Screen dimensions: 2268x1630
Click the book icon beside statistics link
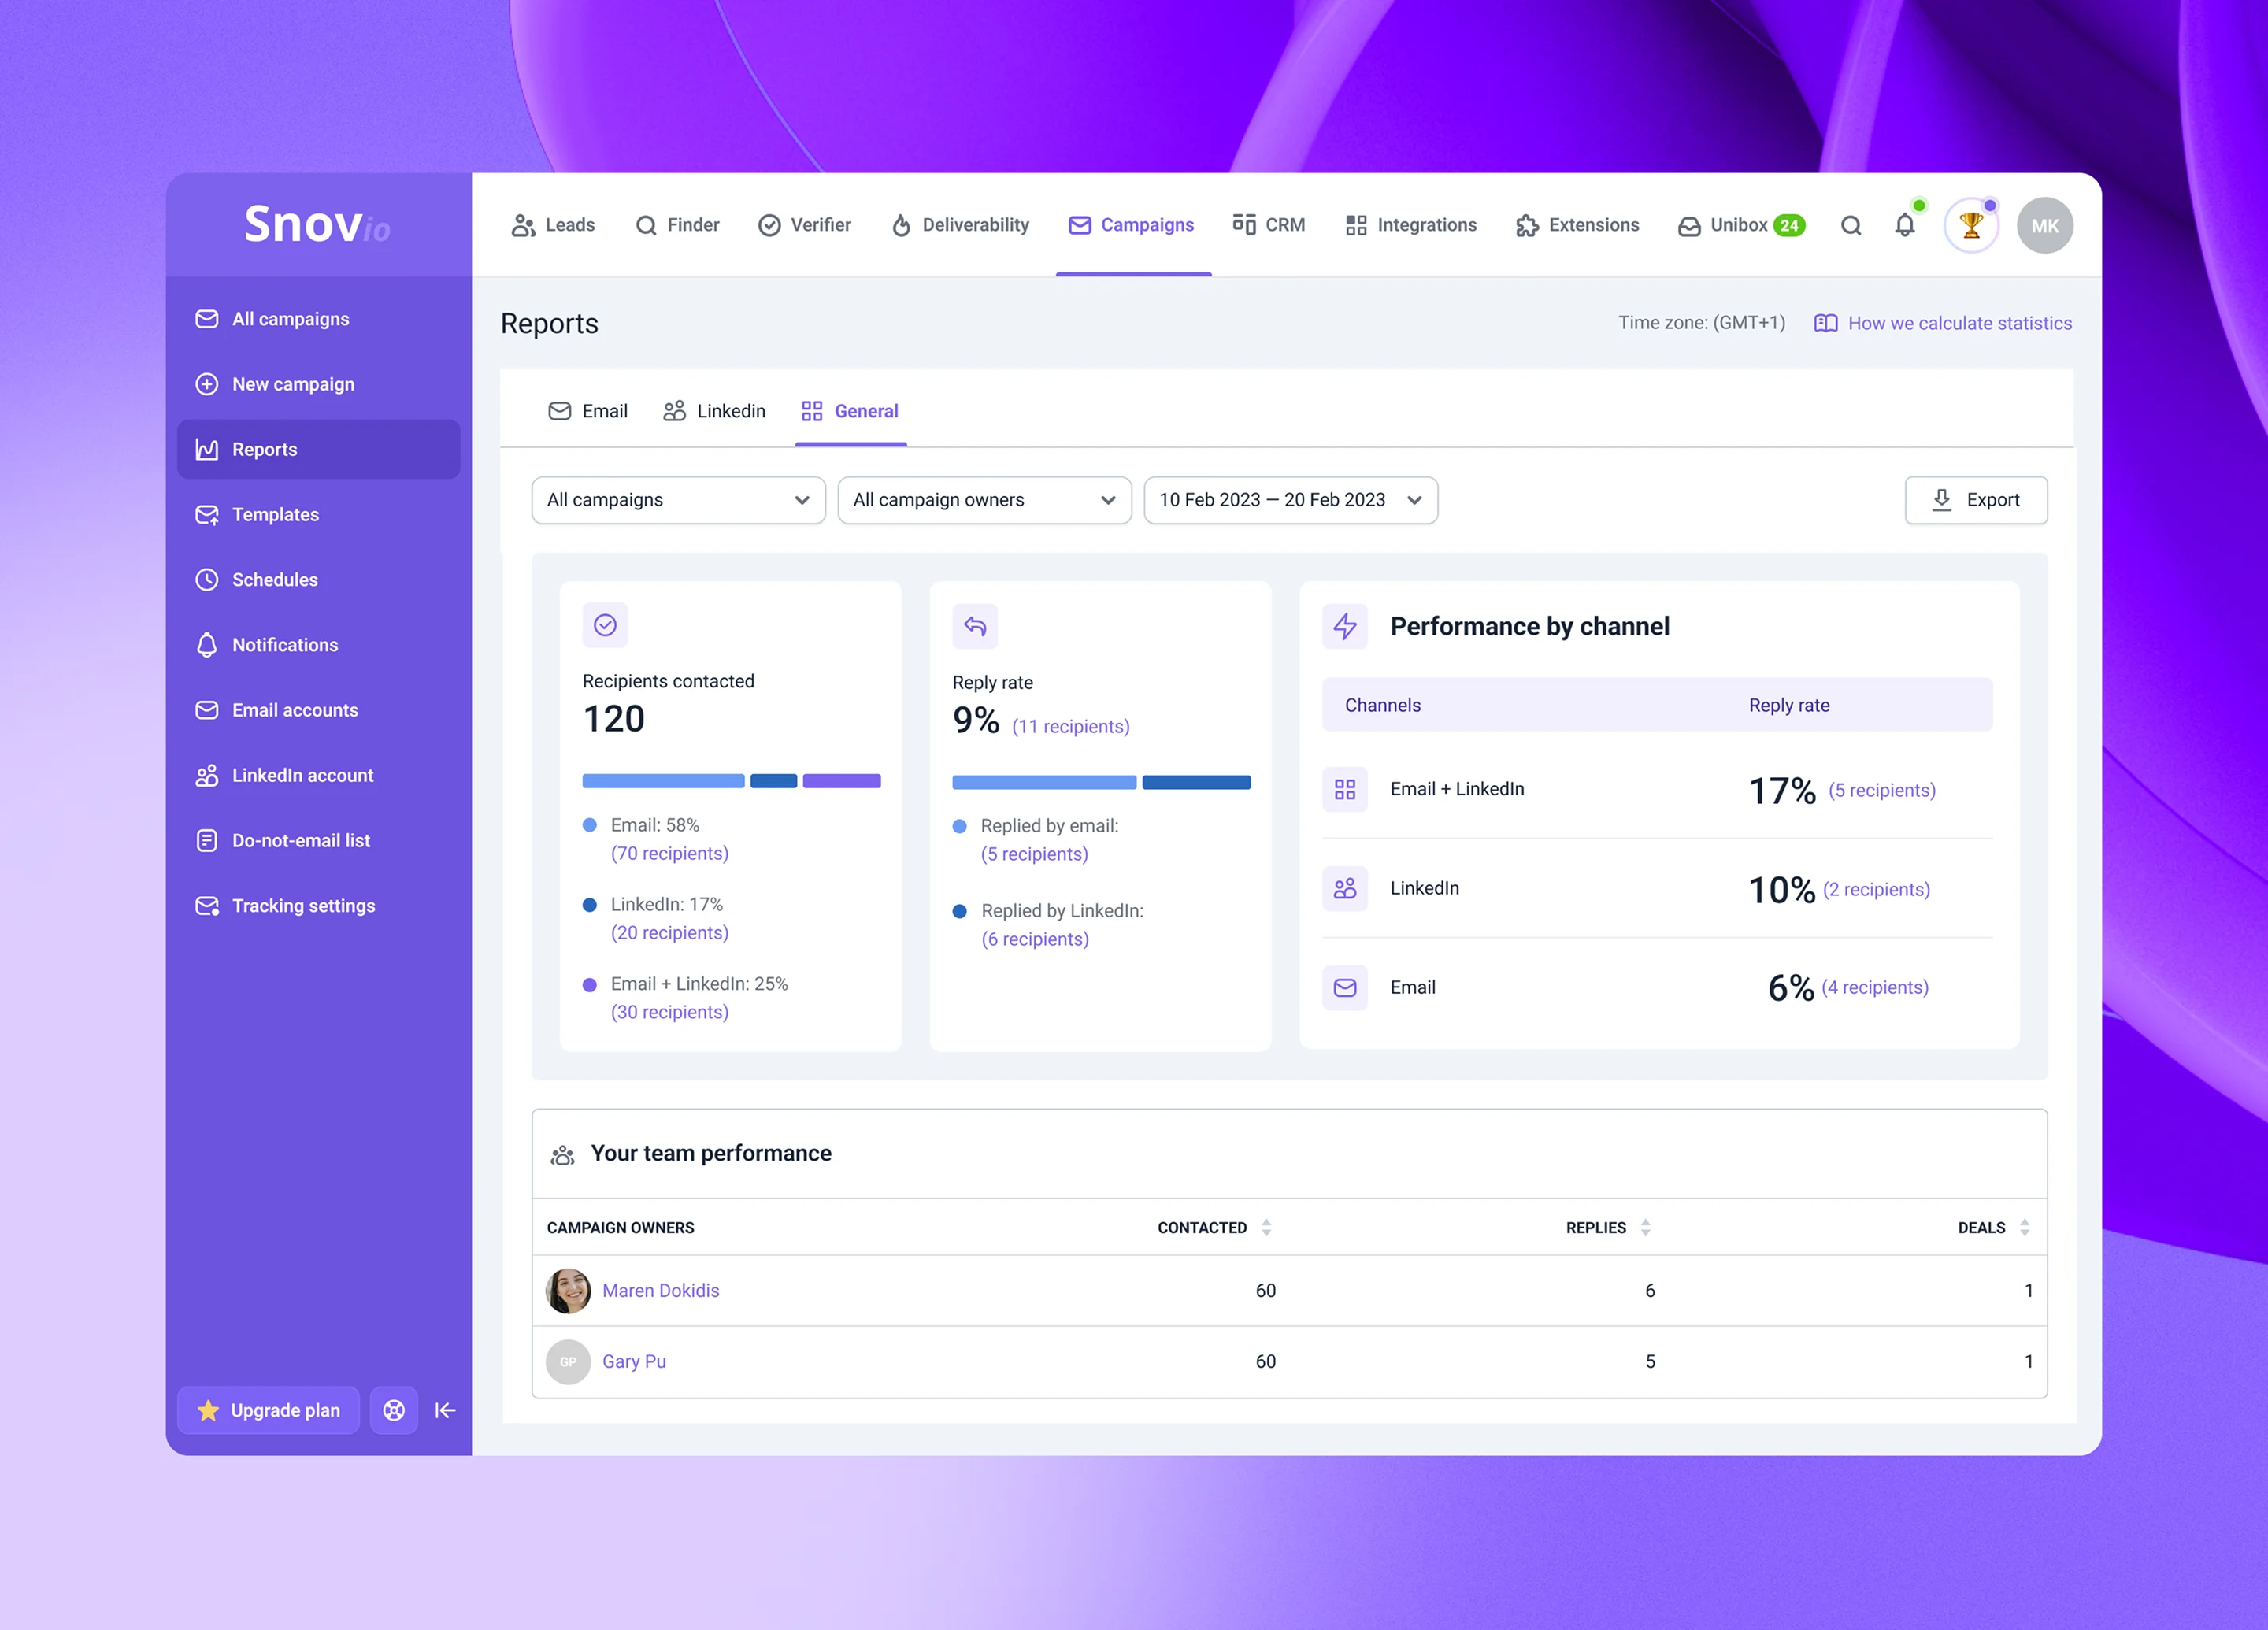1826,323
